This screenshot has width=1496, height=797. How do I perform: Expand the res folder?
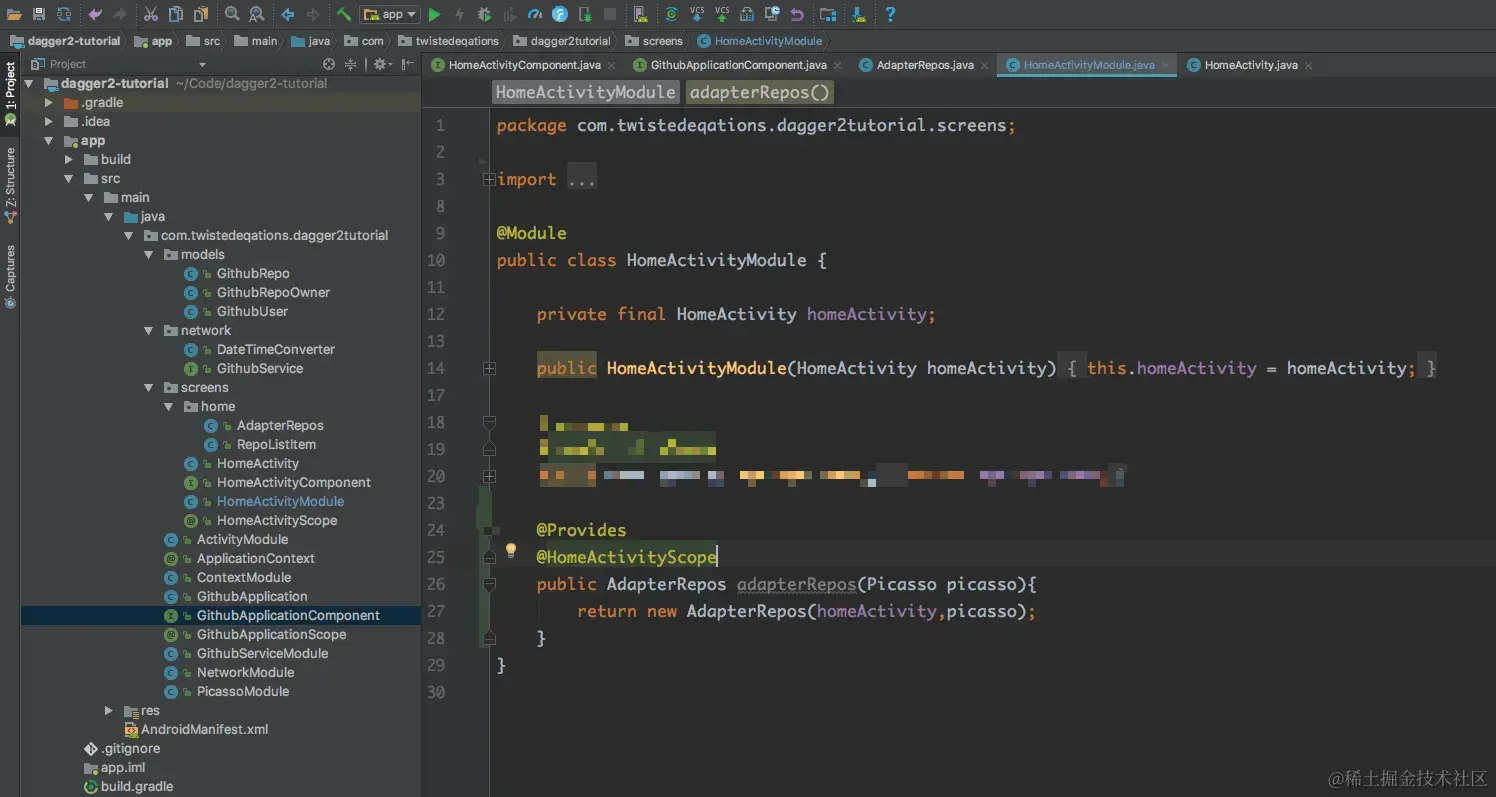pos(109,711)
